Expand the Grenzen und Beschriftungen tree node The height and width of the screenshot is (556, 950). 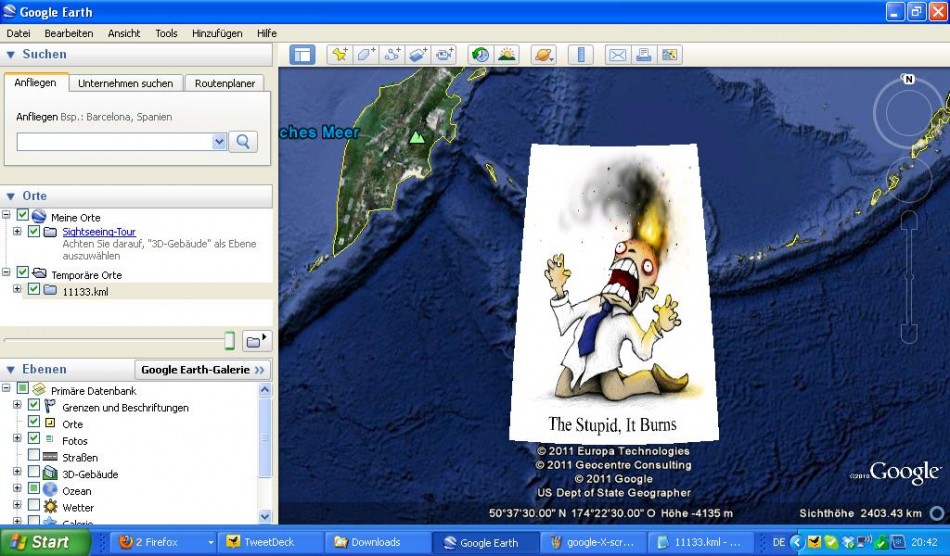coord(17,406)
